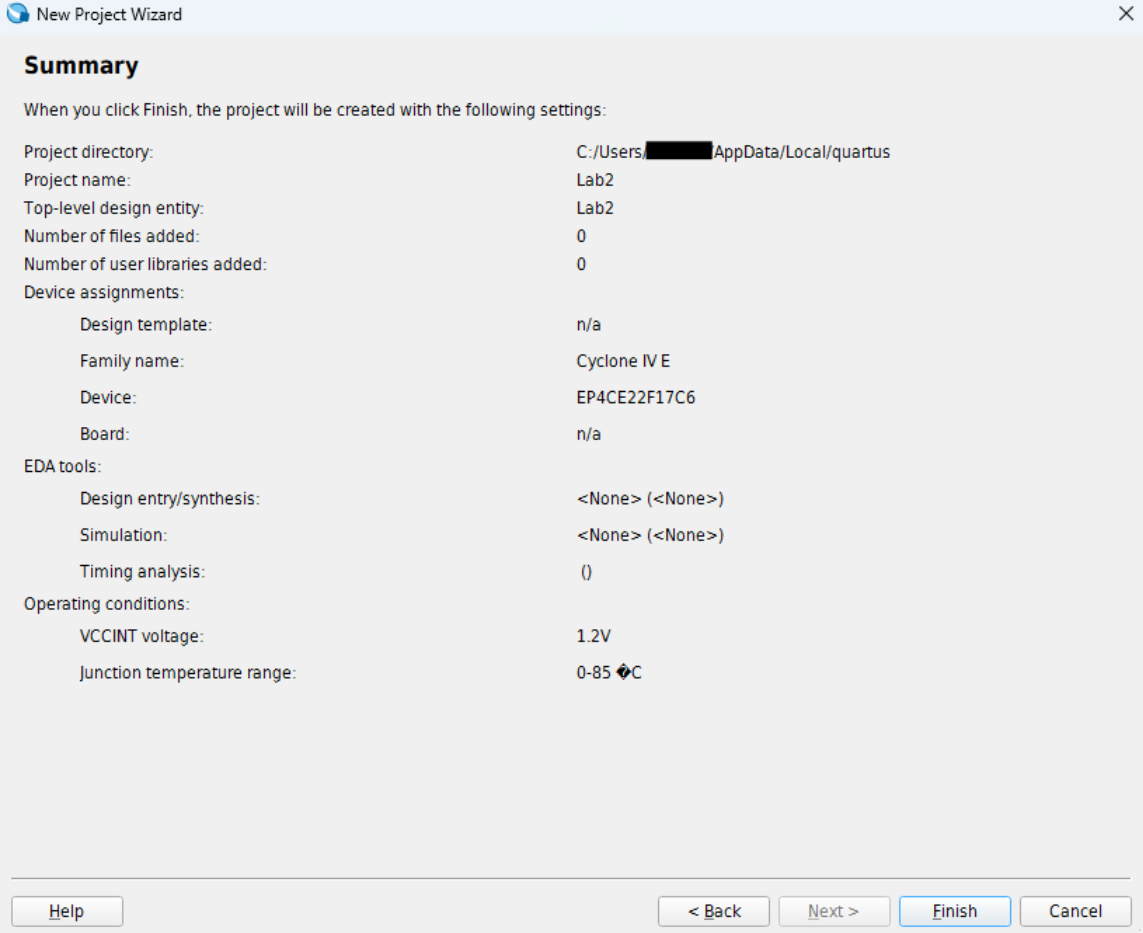
Task: Select the Summary heading
Action: click(81, 65)
